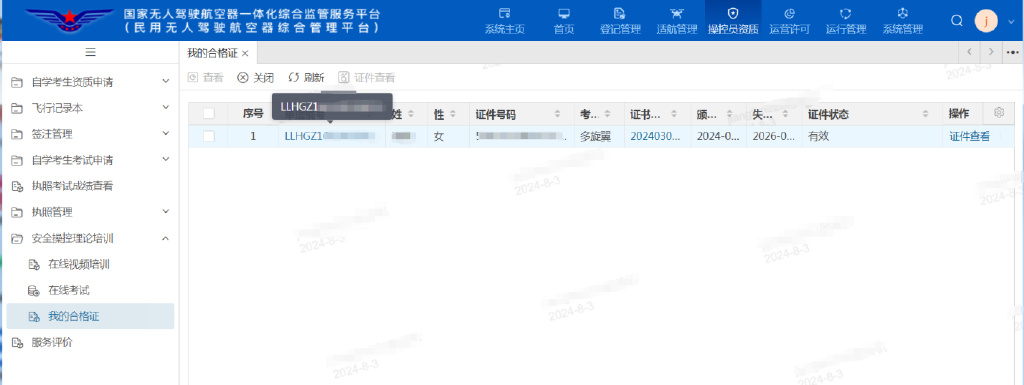Click the search magnifier icon

[957, 21]
